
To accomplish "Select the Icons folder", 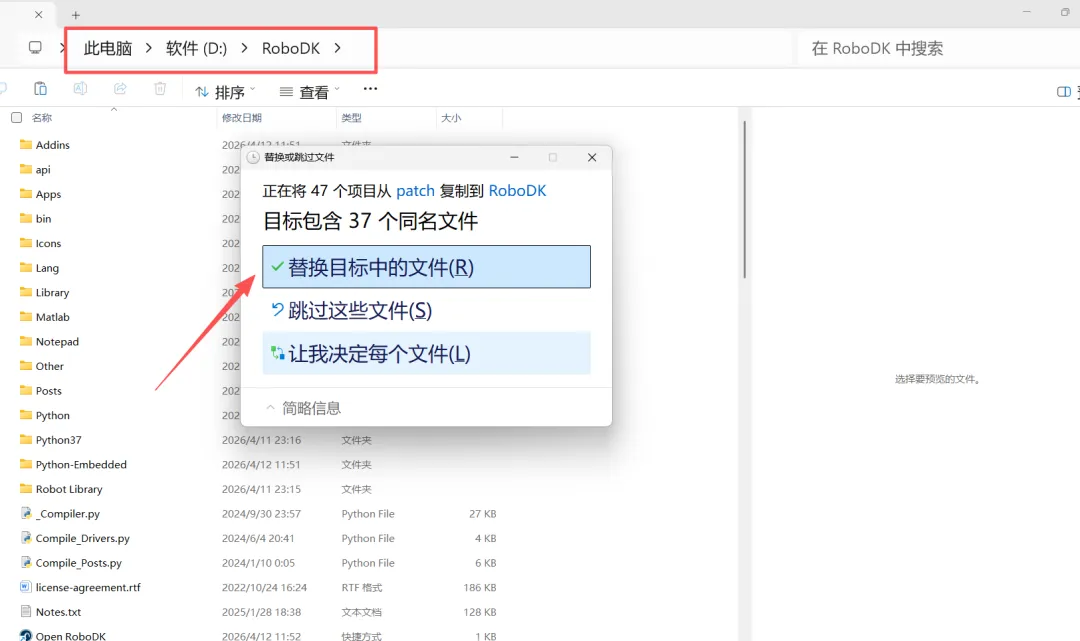I will point(48,243).
